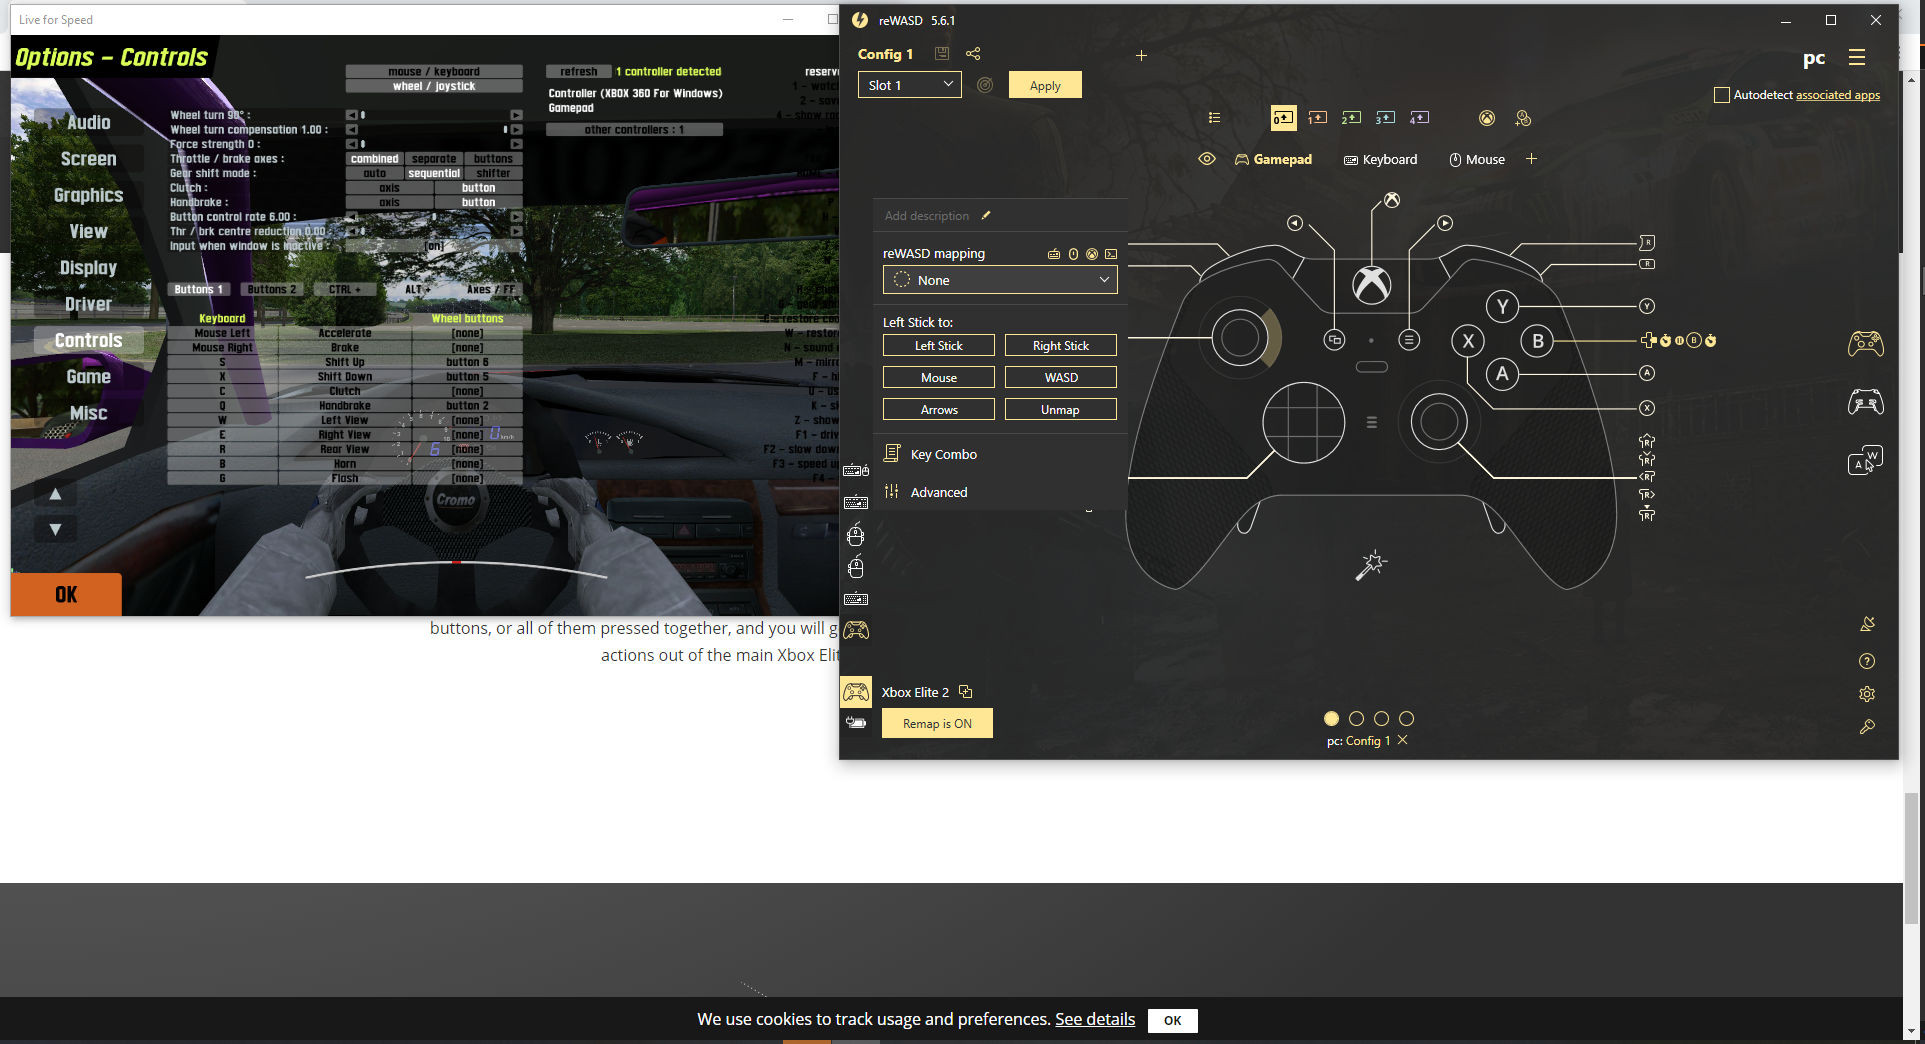
Task: Click the Unmap button for left stick
Action: coord(1061,409)
